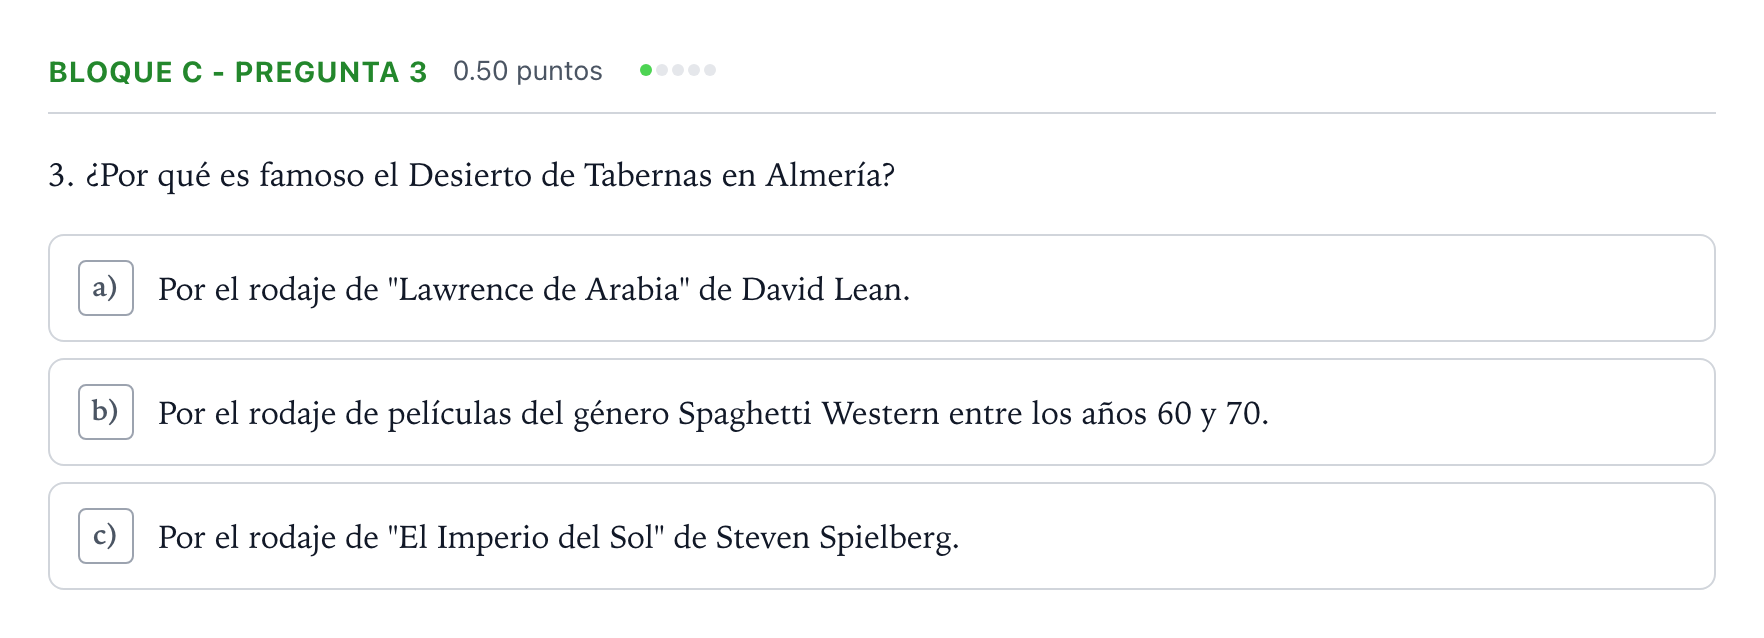This screenshot has height=638, width=1764.
Task: Click the 0.50 puntos label
Action: tap(528, 71)
